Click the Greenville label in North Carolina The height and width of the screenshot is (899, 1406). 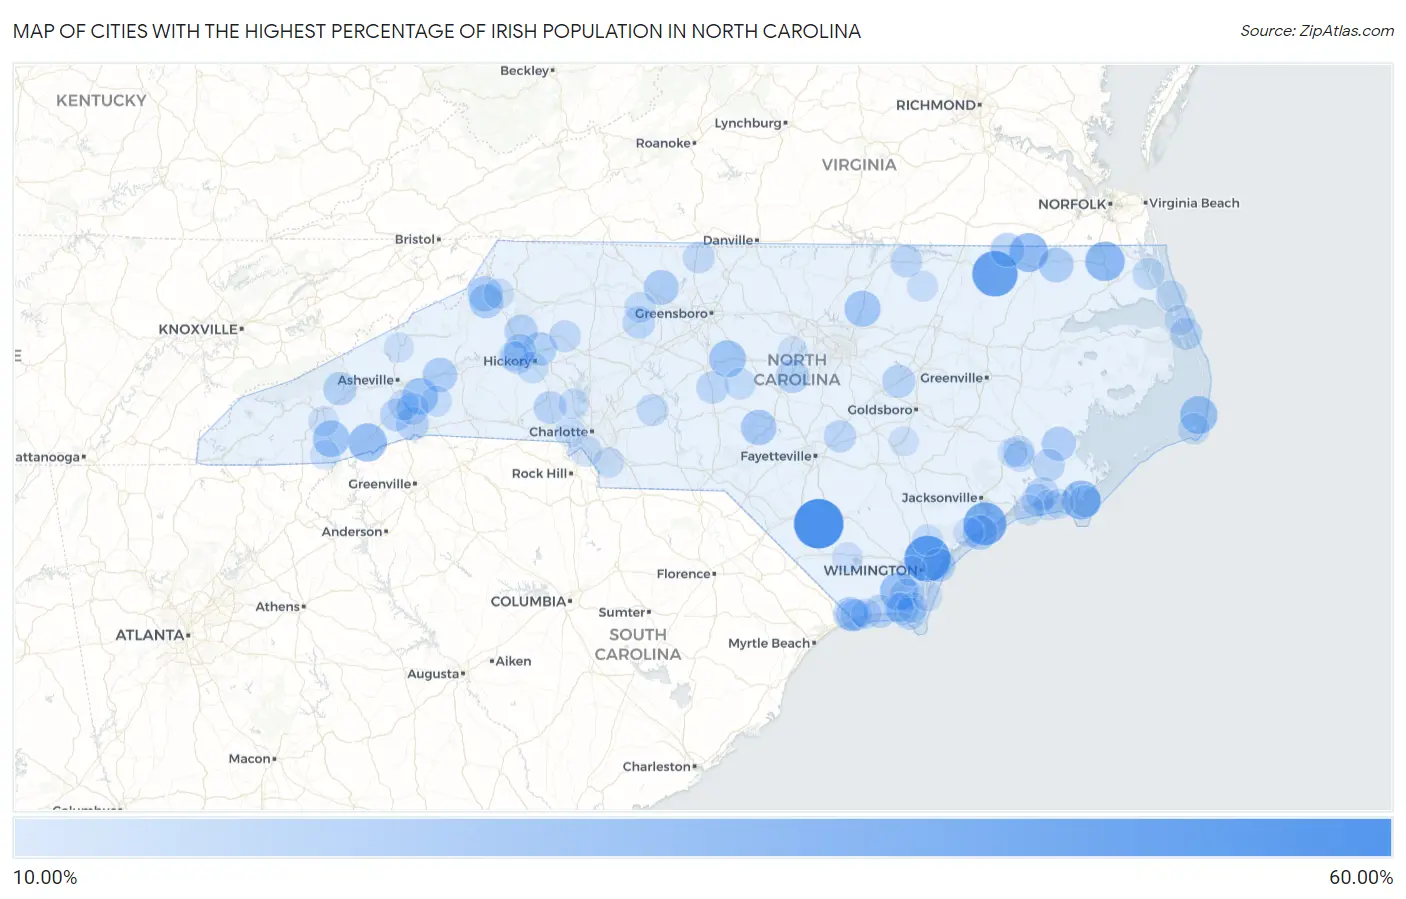(x=951, y=377)
